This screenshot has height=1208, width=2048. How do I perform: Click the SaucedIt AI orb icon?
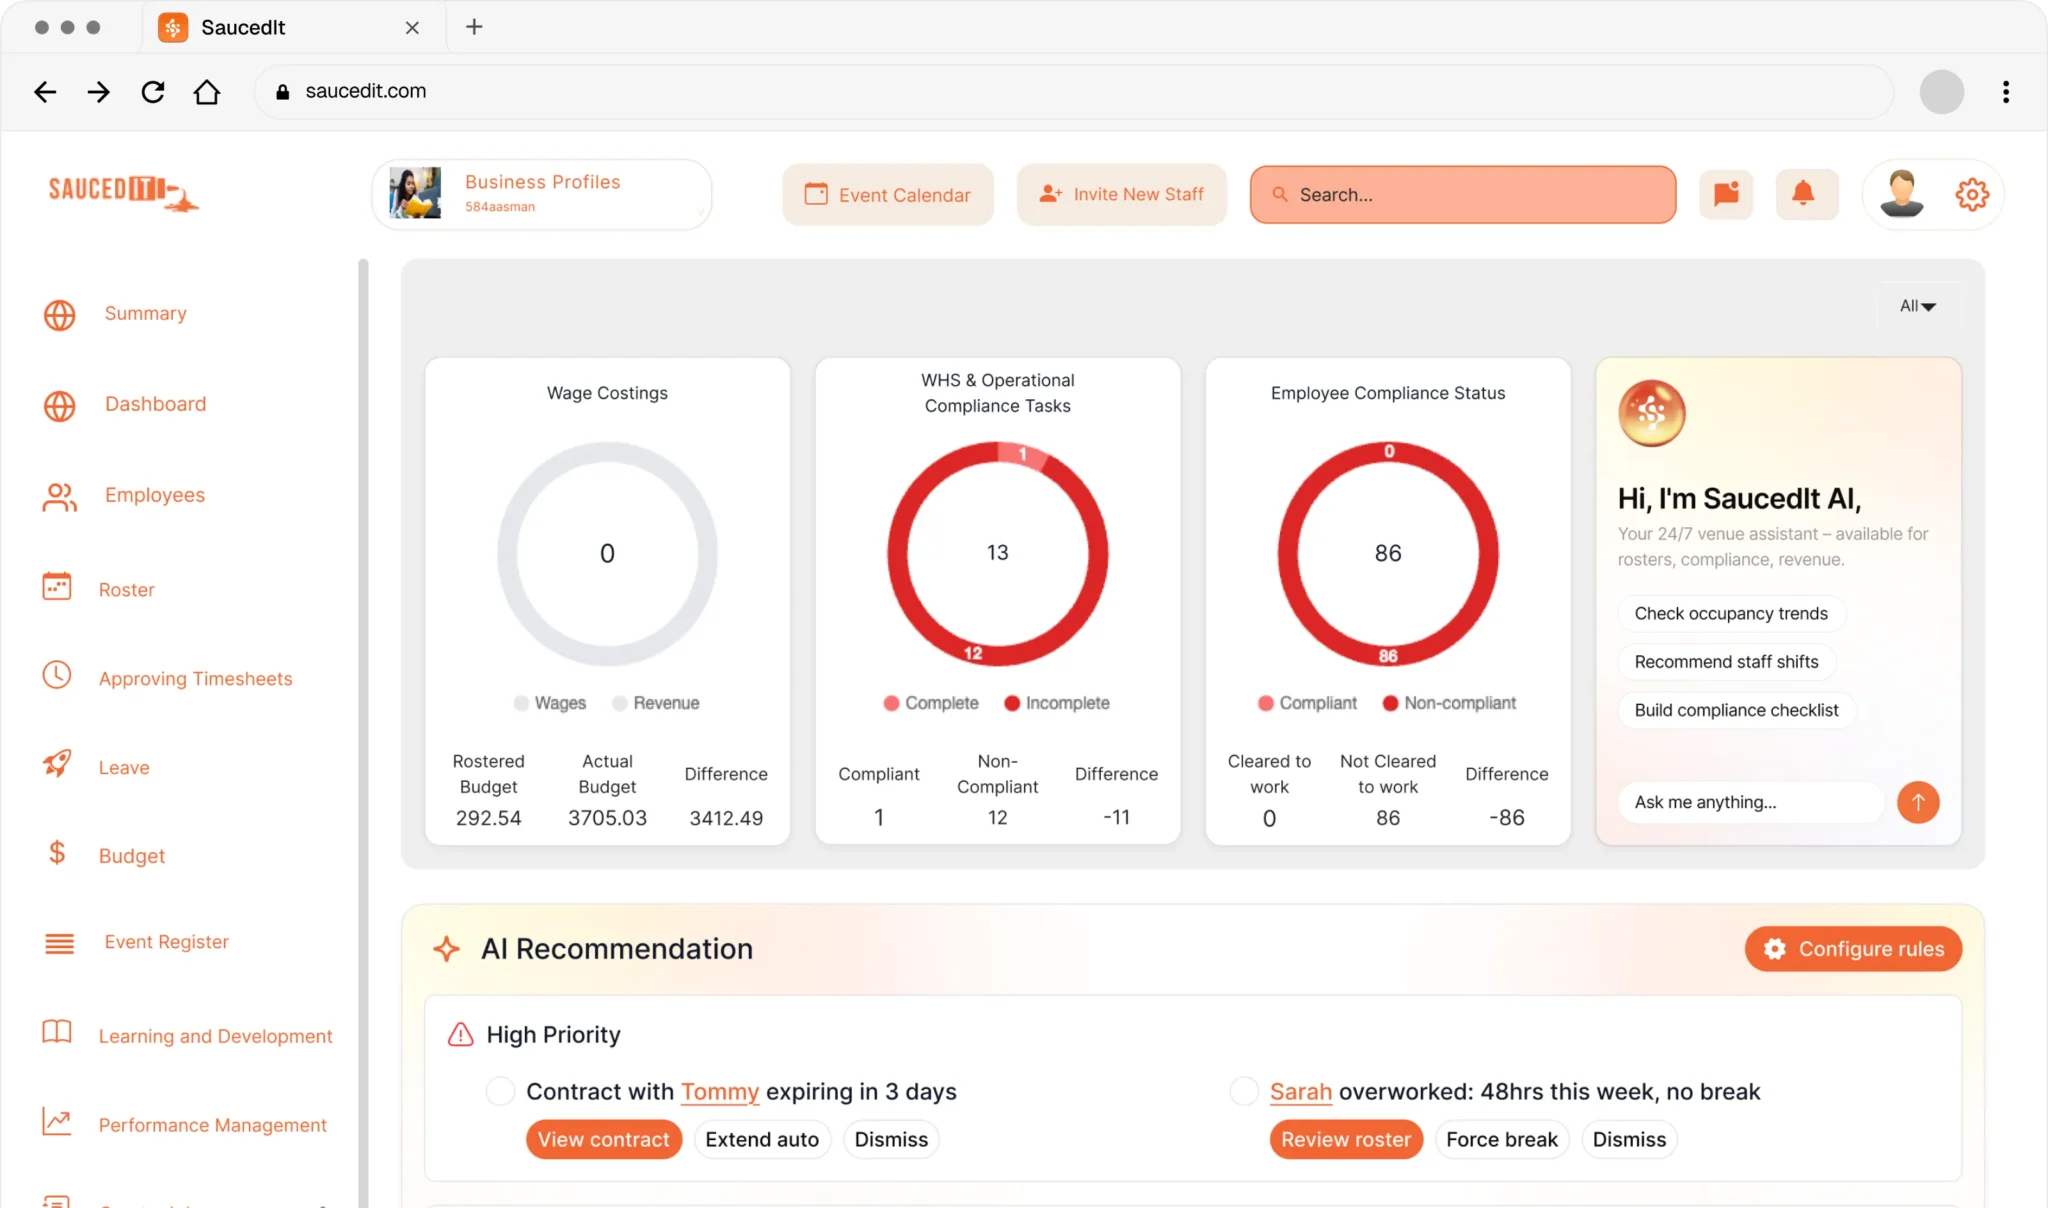click(x=1652, y=413)
